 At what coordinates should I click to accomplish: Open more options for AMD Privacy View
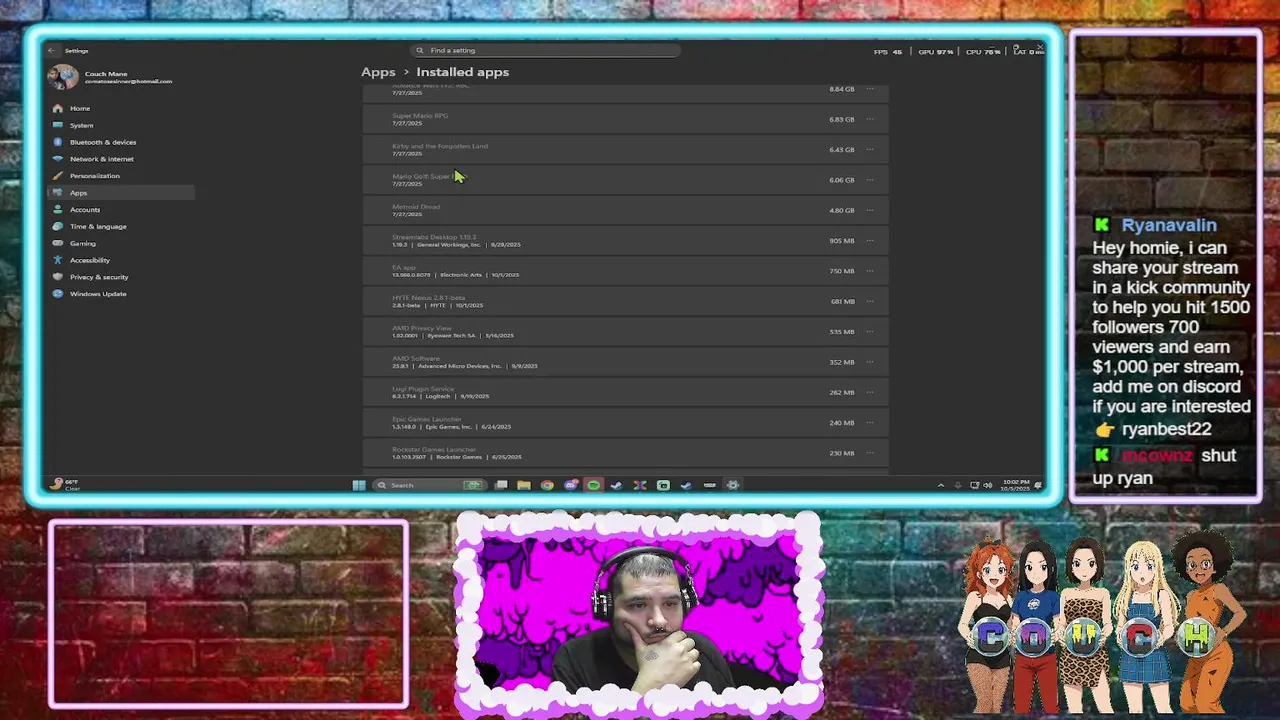tap(871, 331)
